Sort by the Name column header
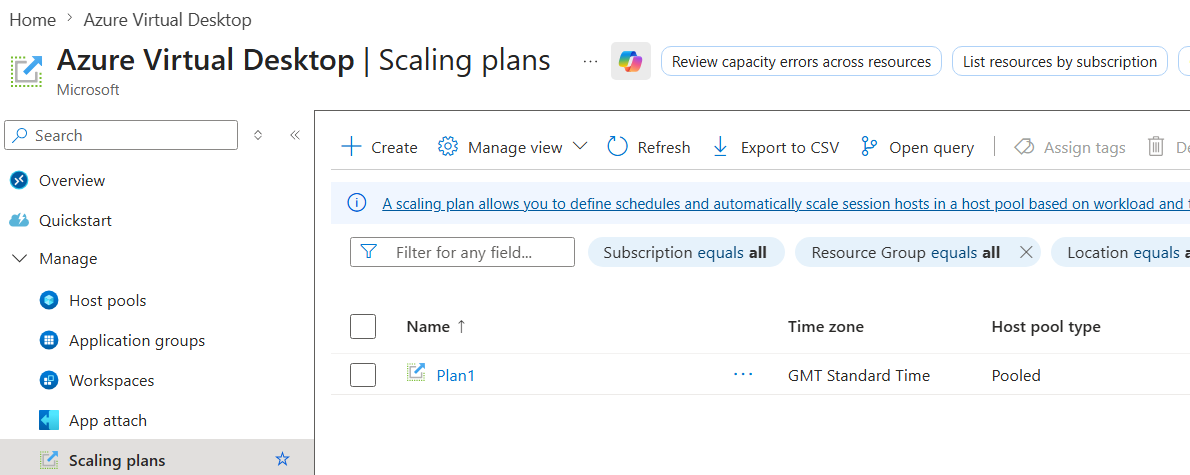The height and width of the screenshot is (475, 1190). coord(436,326)
